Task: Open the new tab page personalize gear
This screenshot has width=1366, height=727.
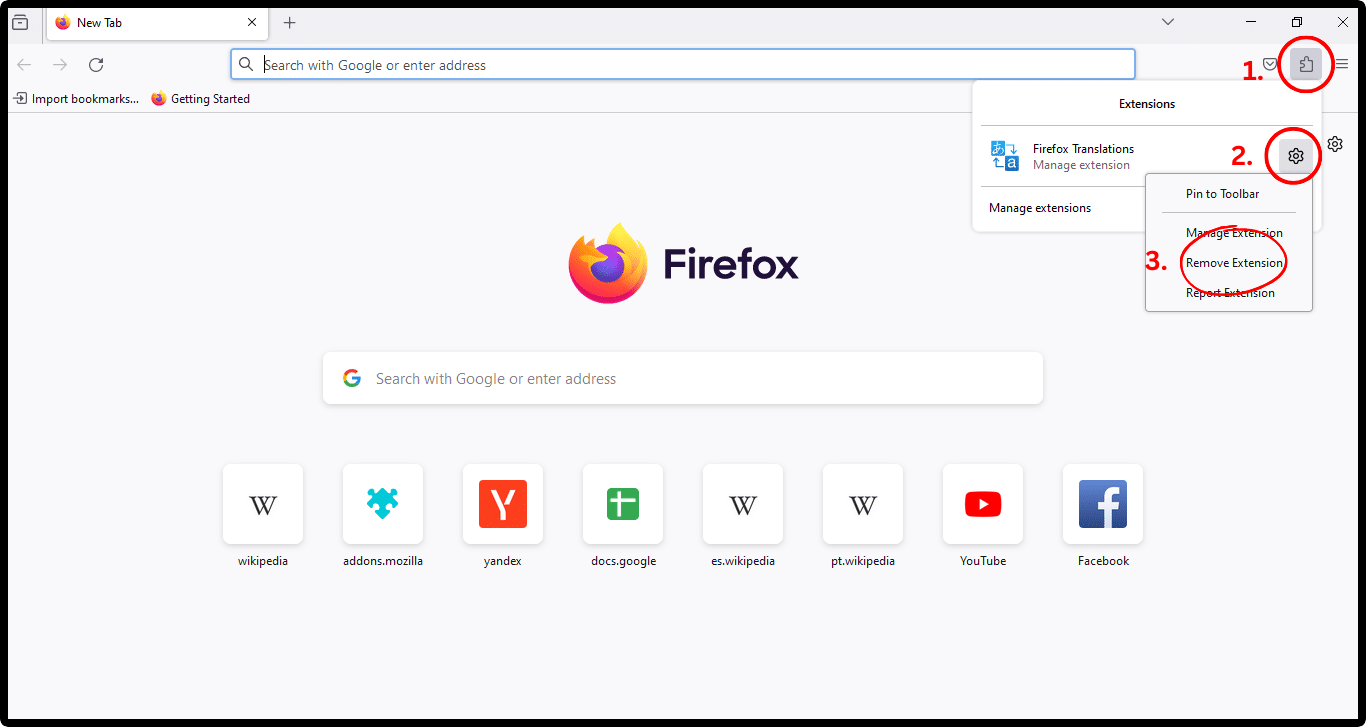Action: (1335, 144)
